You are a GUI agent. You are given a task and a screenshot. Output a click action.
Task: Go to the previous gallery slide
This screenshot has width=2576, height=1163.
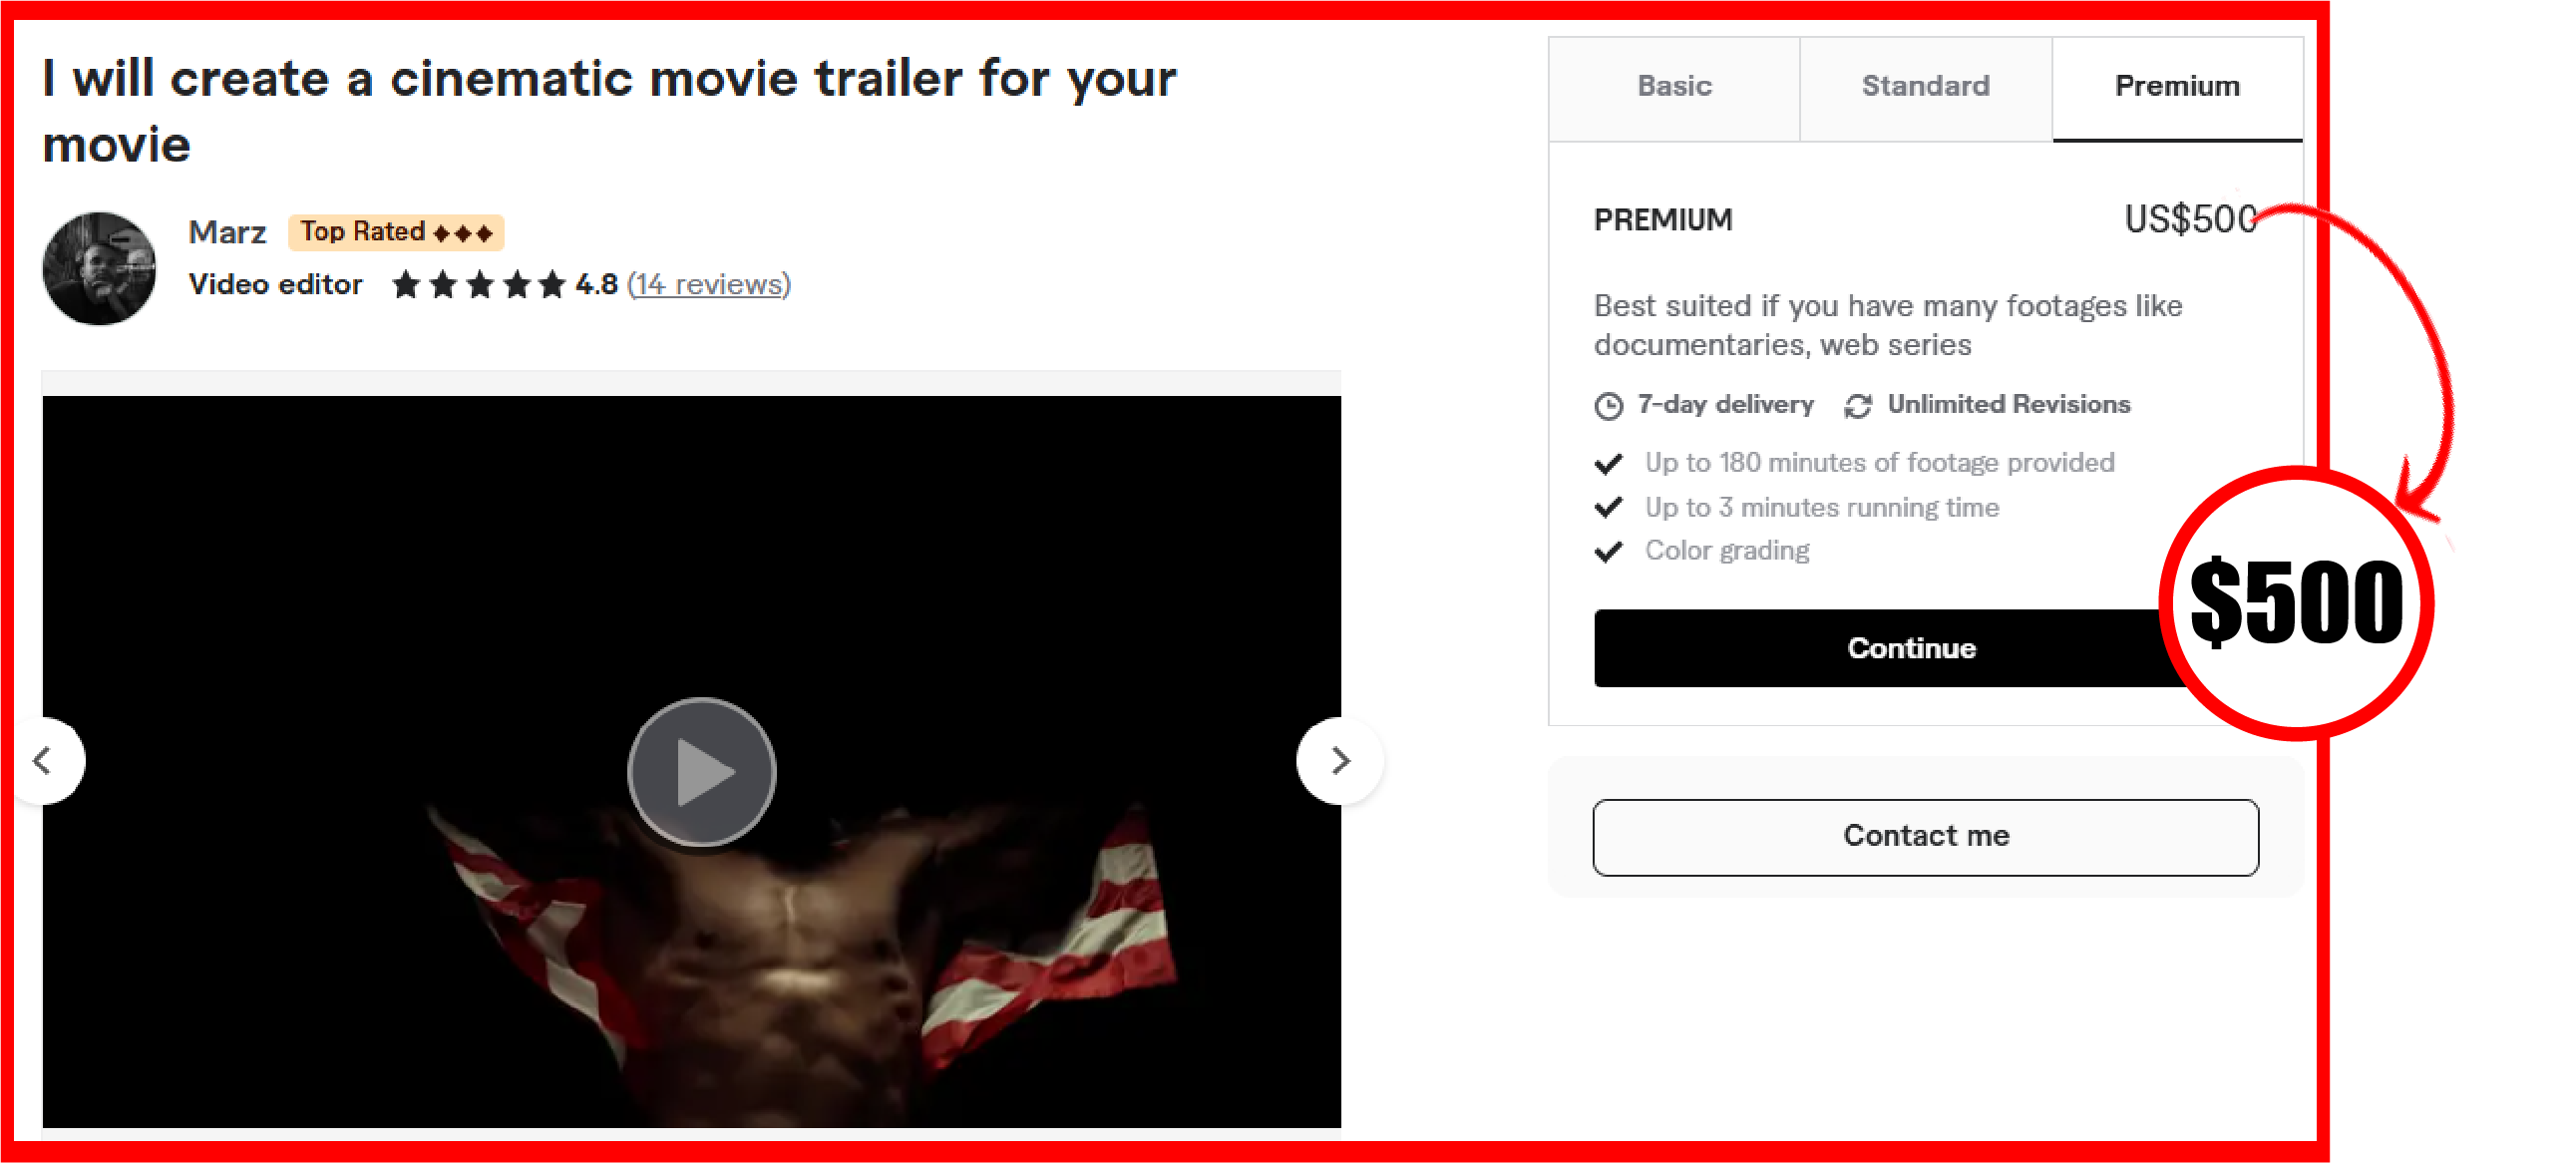pyautogui.click(x=43, y=761)
